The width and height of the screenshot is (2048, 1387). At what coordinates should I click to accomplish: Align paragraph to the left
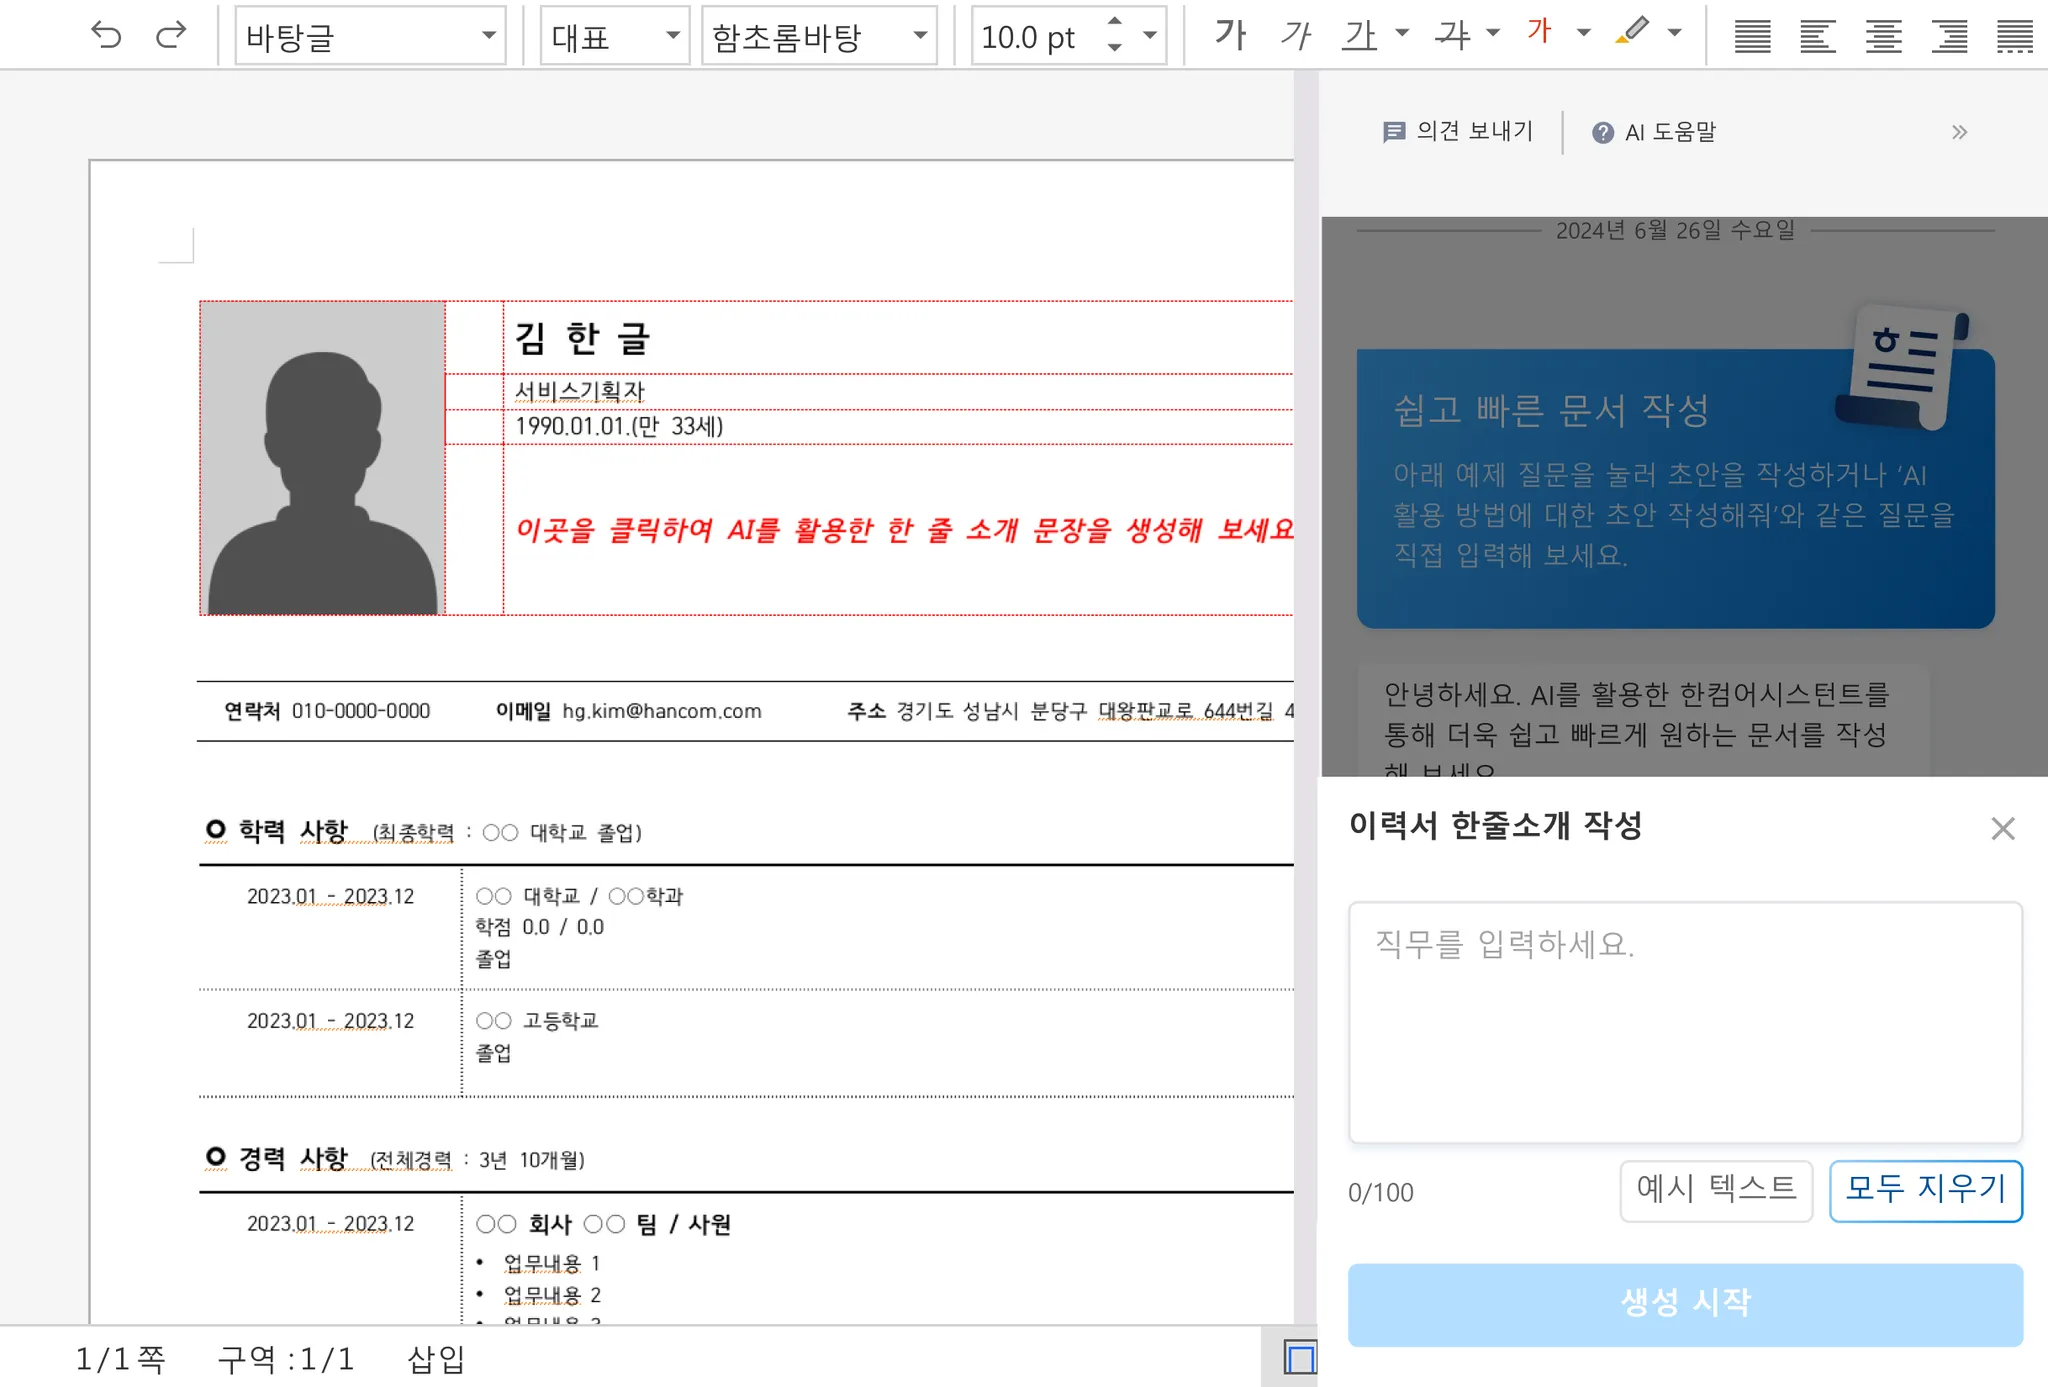coord(1817,37)
